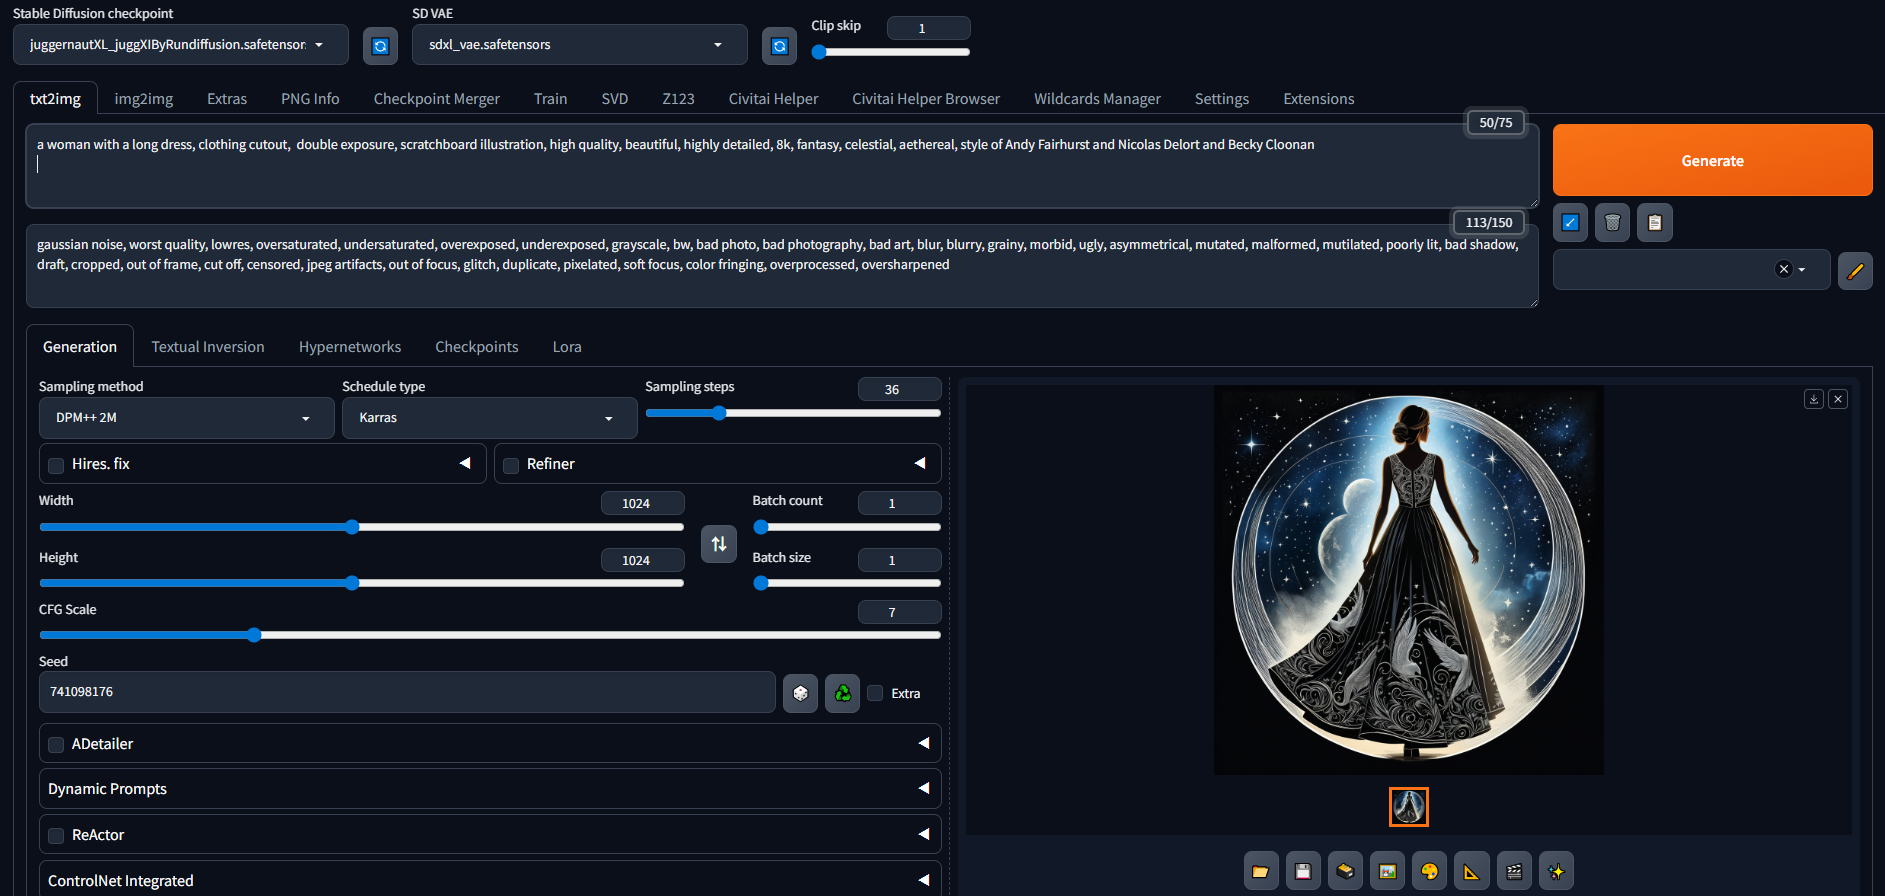Adjust the Sampling steps slider

(x=793, y=413)
